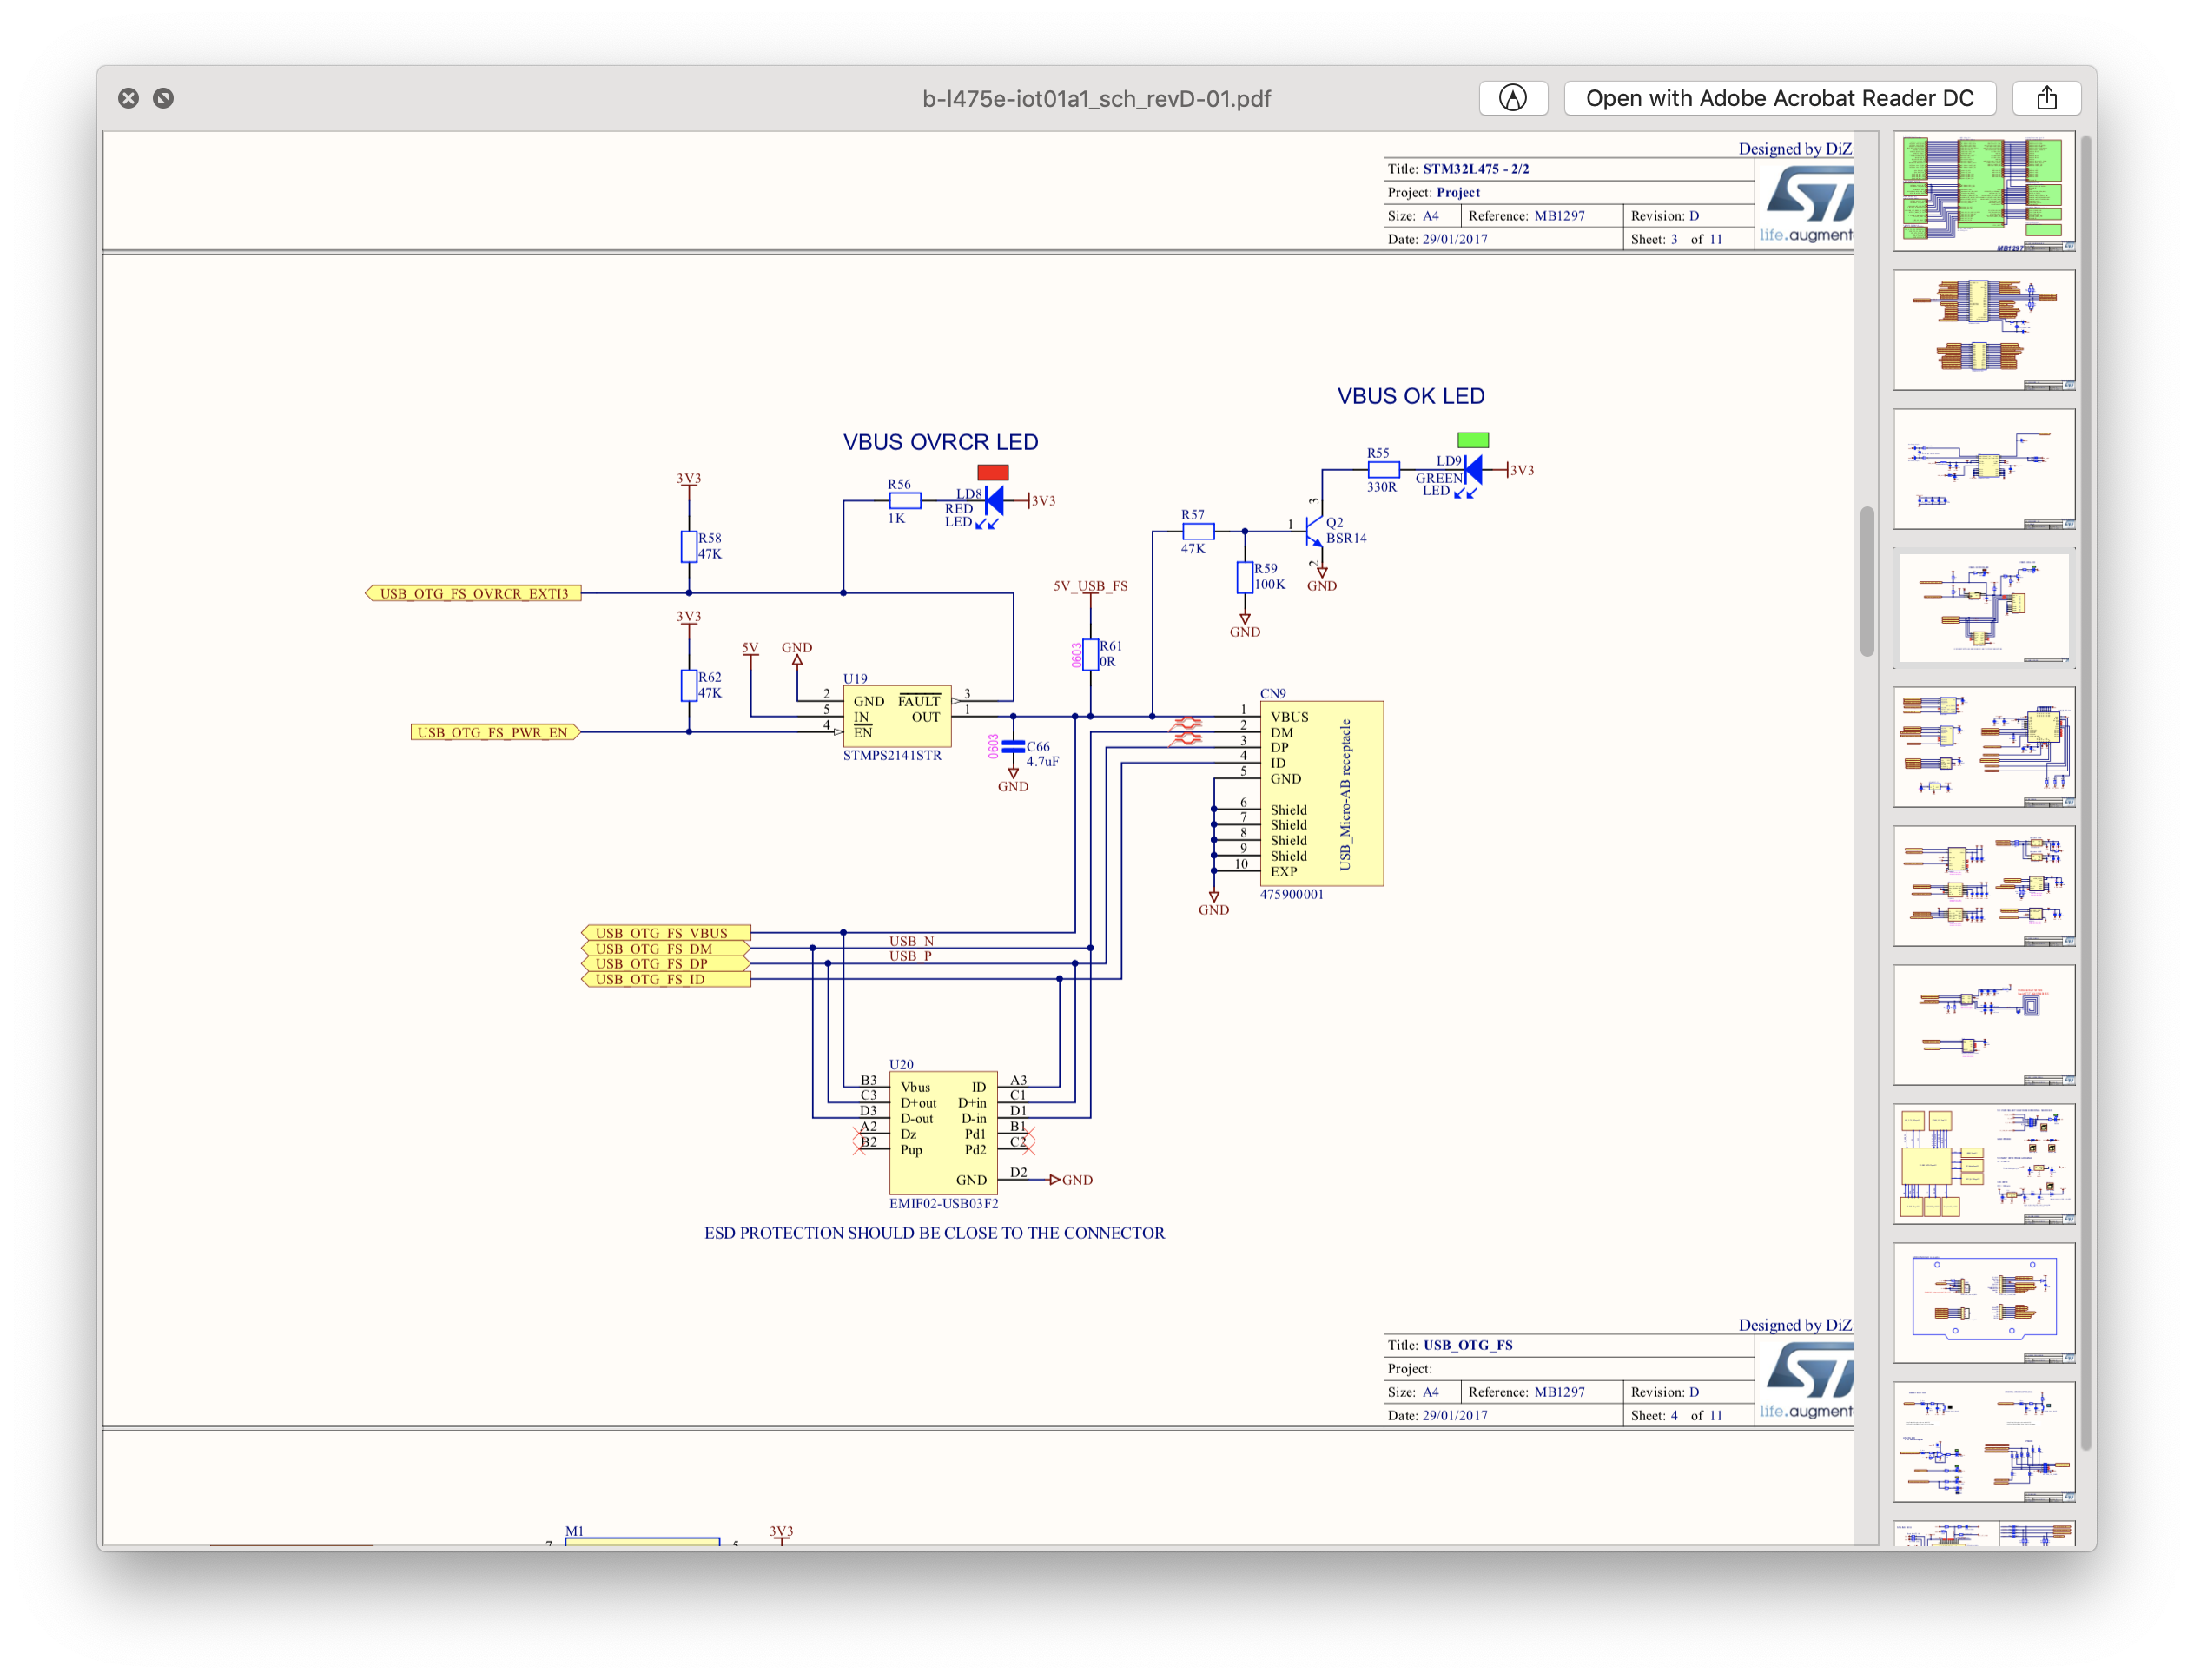Open the second page thumbnail with connectors

[1983, 330]
